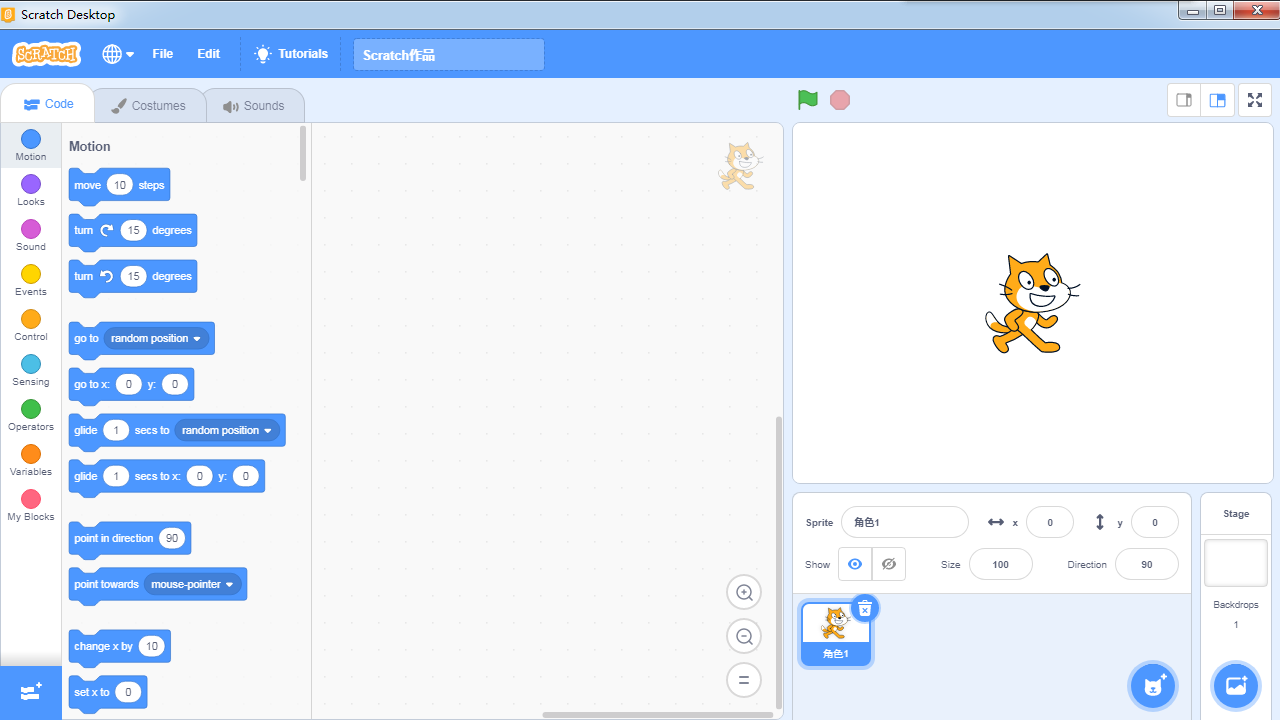Reset workspace zoom to default
This screenshot has width=1280, height=720.
point(744,680)
